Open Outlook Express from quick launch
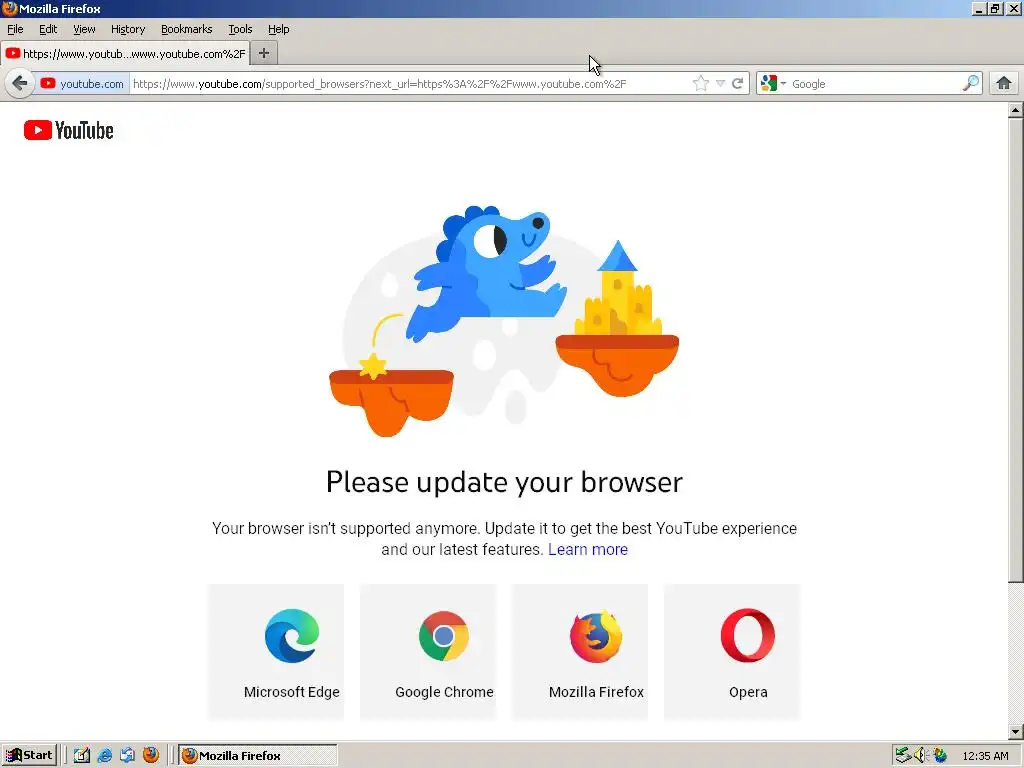 (127, 756)
